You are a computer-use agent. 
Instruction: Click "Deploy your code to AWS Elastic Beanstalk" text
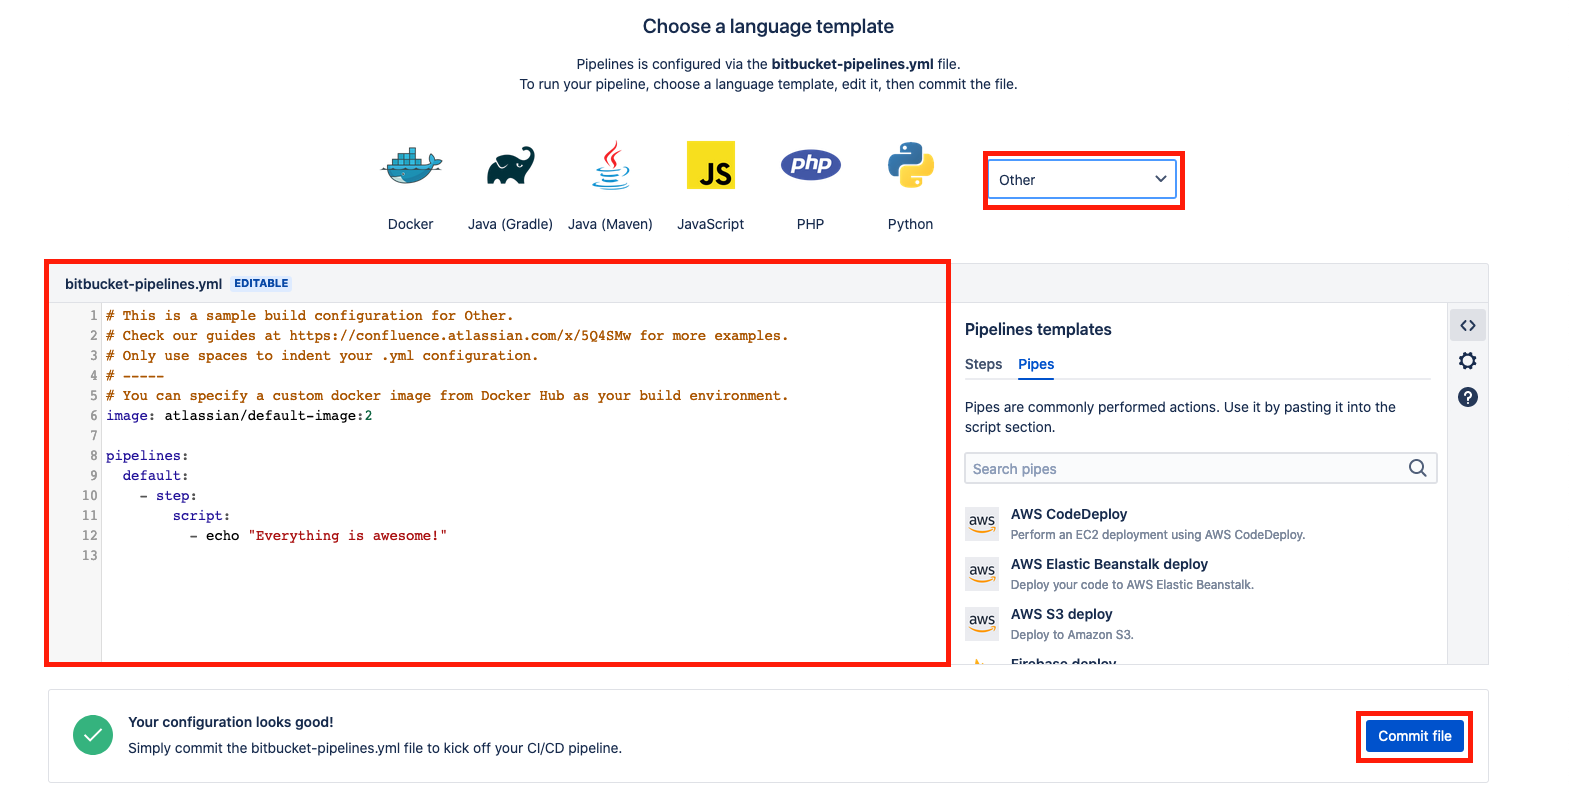1132,585
